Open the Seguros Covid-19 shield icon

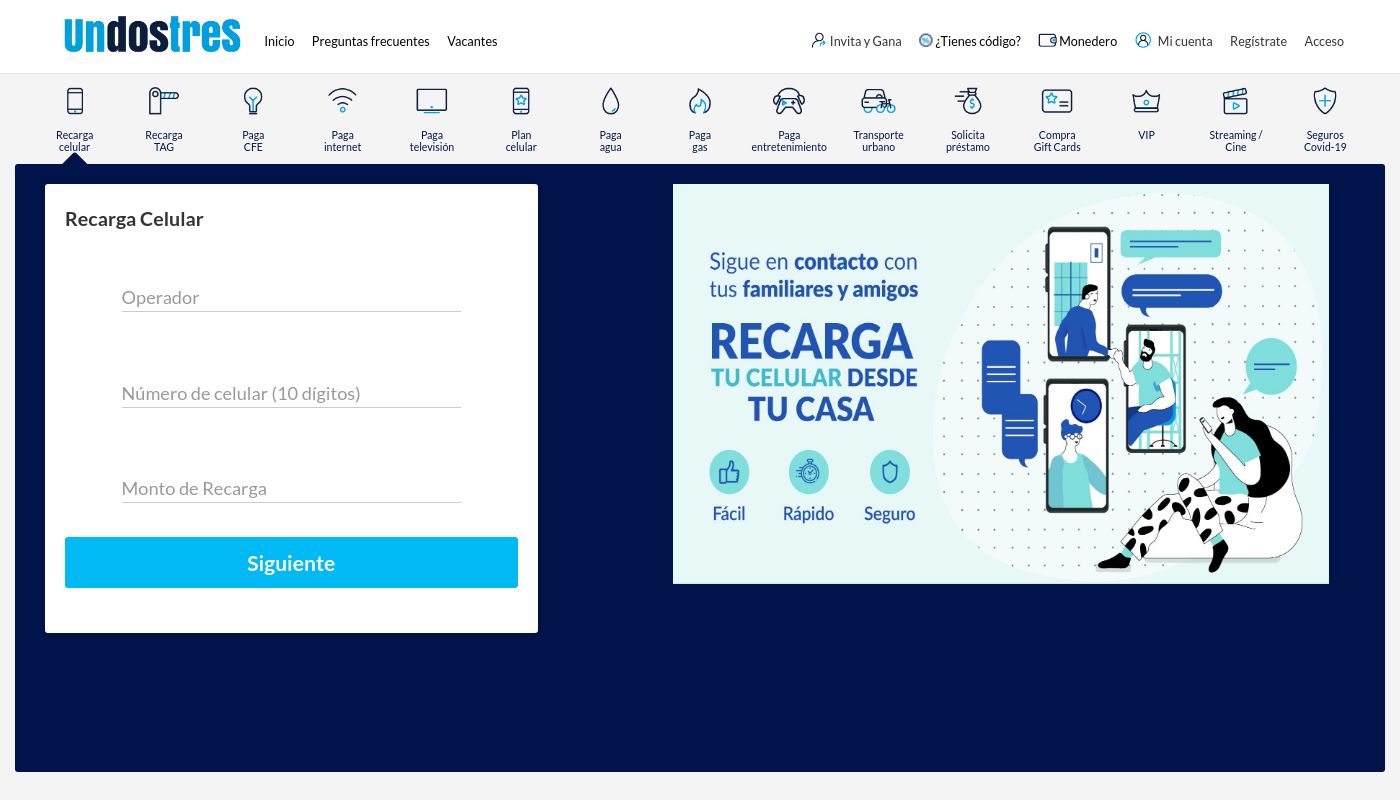click(1324, 102)
